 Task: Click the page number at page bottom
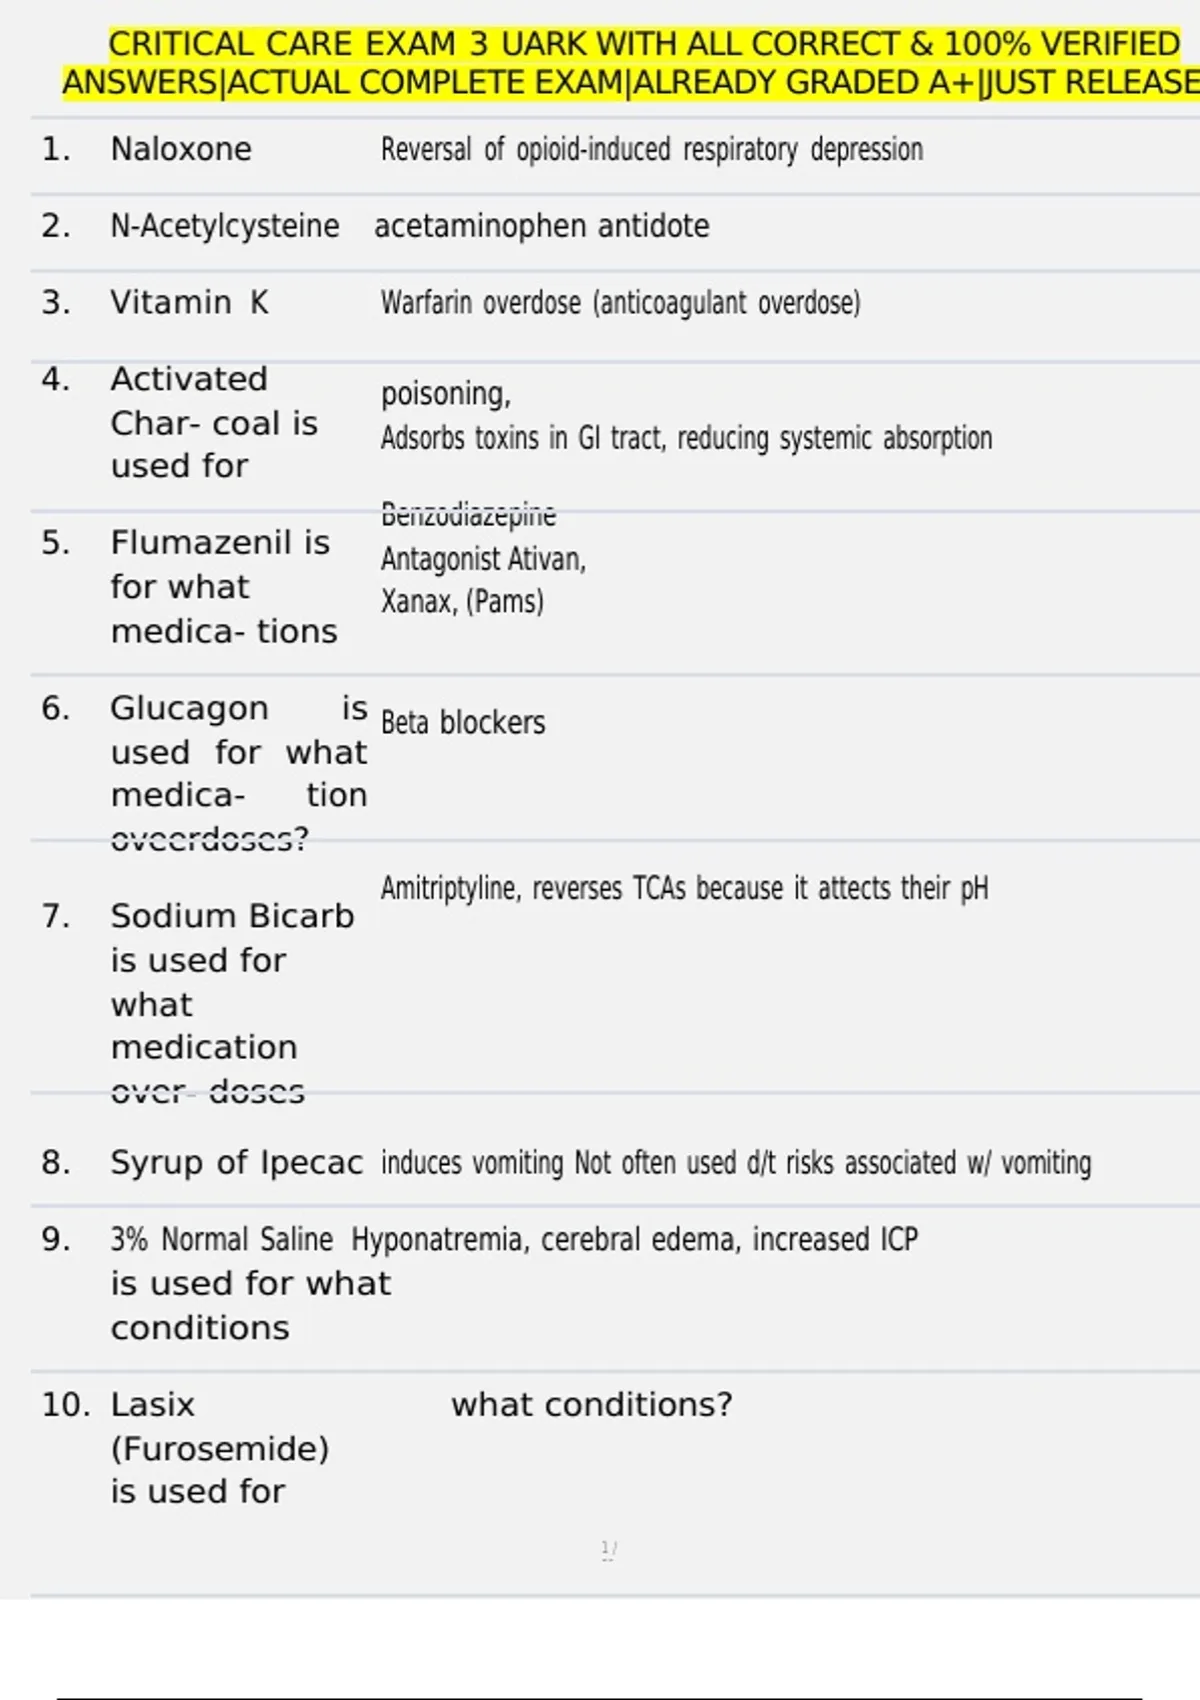point(608,1550)
